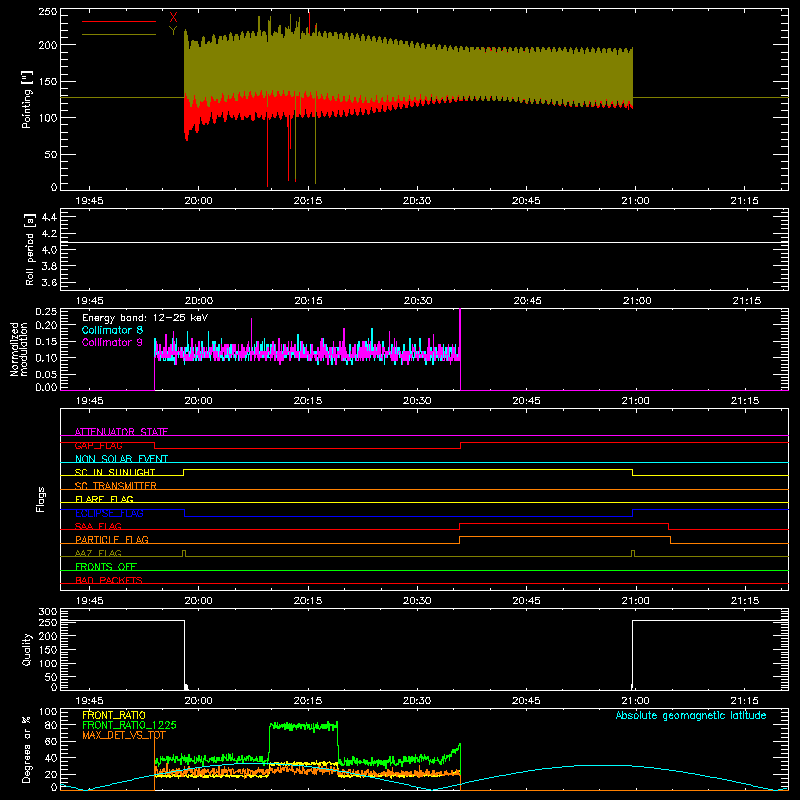This screenshot has height=800, width=800.
Task: Click the 250 value on Pointing y-axis
Action: tap(48, 12)
